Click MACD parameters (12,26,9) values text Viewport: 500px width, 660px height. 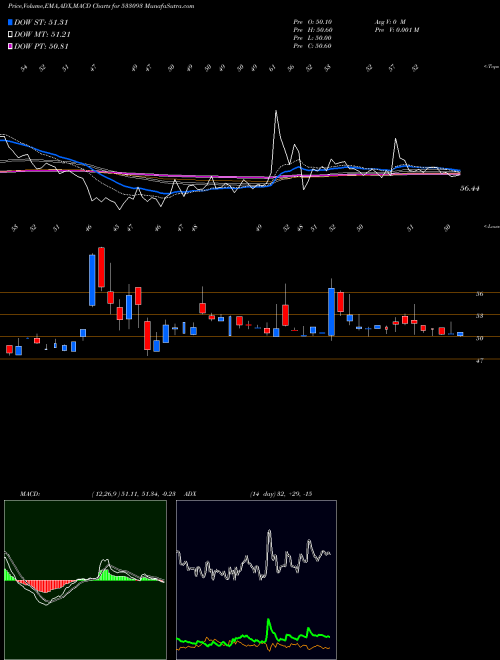pos(136,494)
